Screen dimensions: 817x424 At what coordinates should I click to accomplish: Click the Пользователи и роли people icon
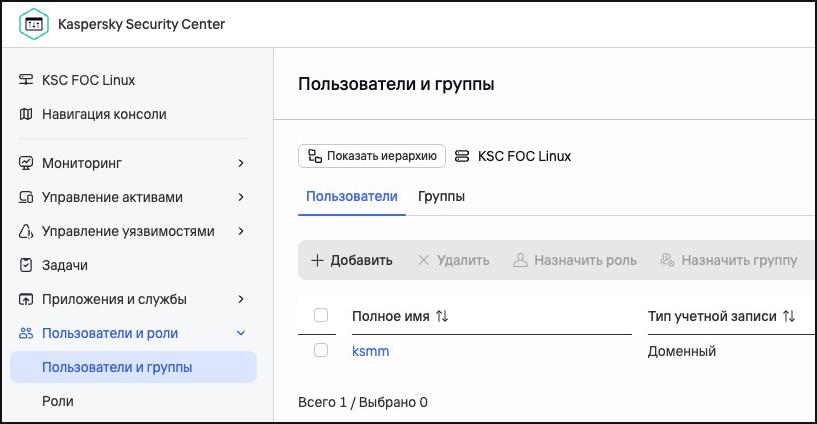coord(26,333)
